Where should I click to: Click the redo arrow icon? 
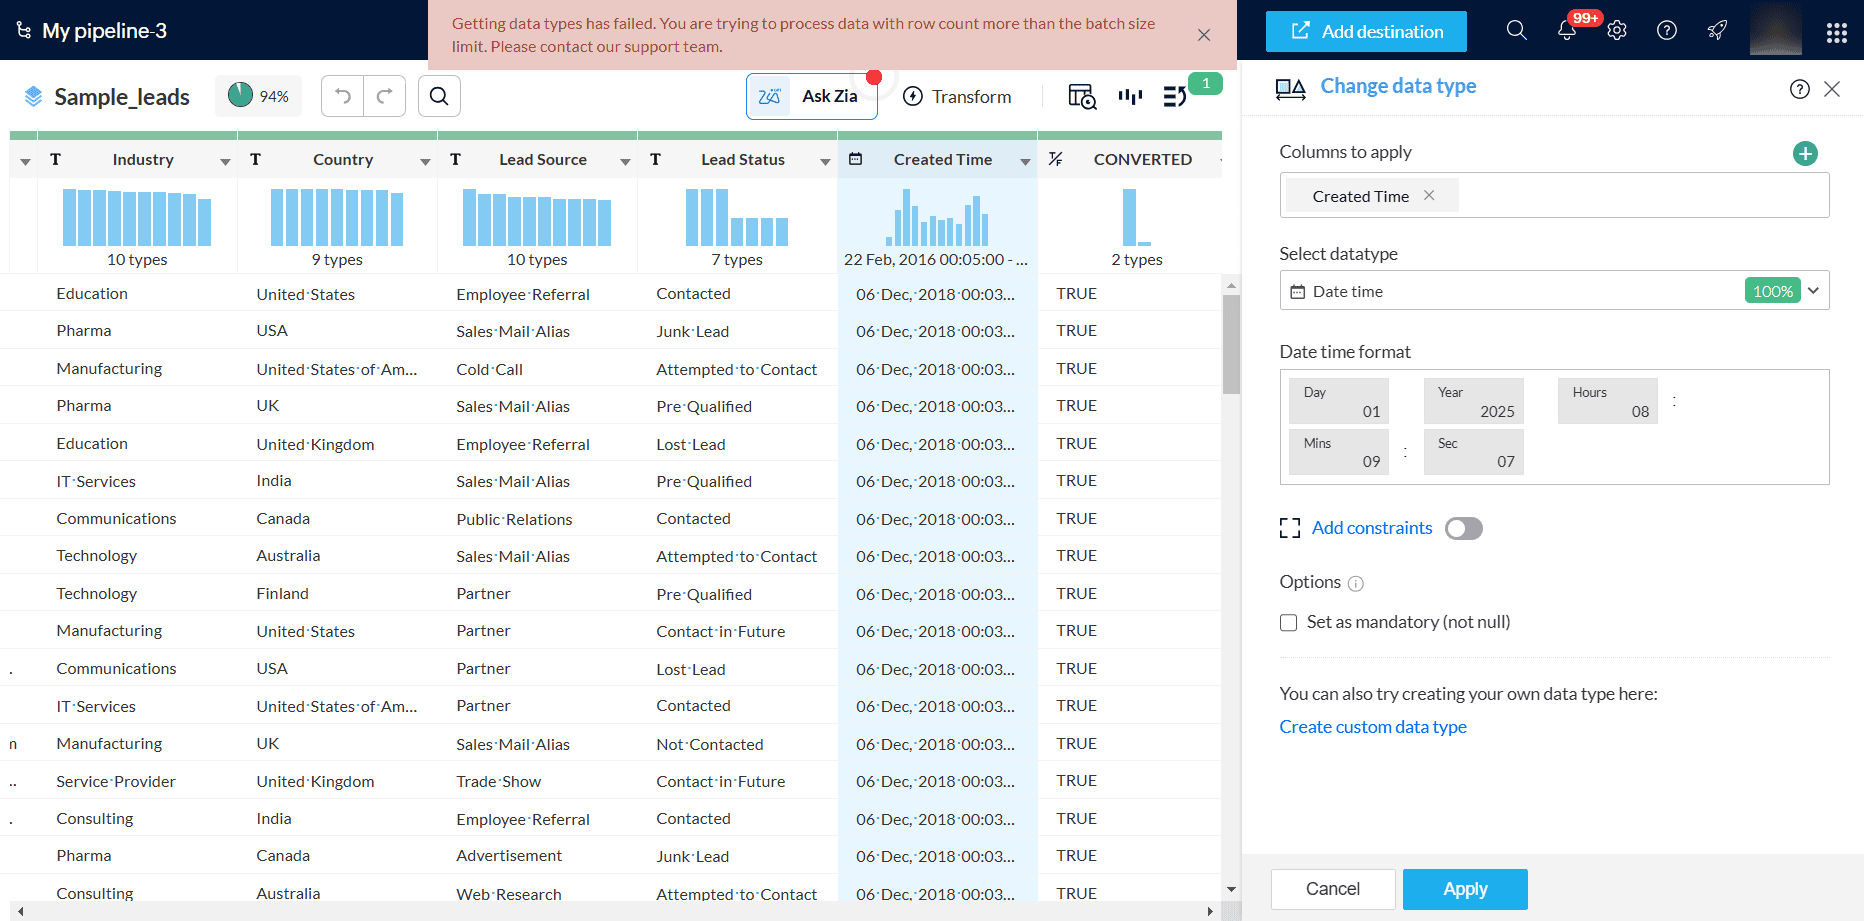click(384, 96)
